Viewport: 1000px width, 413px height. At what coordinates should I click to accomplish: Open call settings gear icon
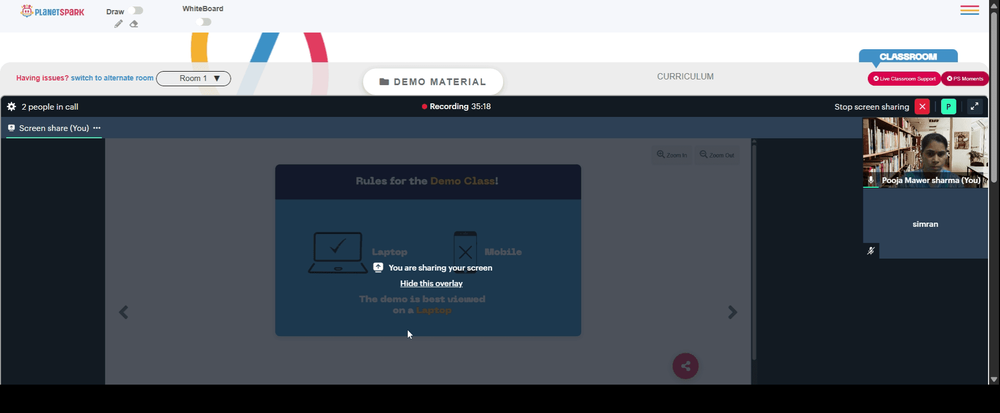(x=11, y=106)
